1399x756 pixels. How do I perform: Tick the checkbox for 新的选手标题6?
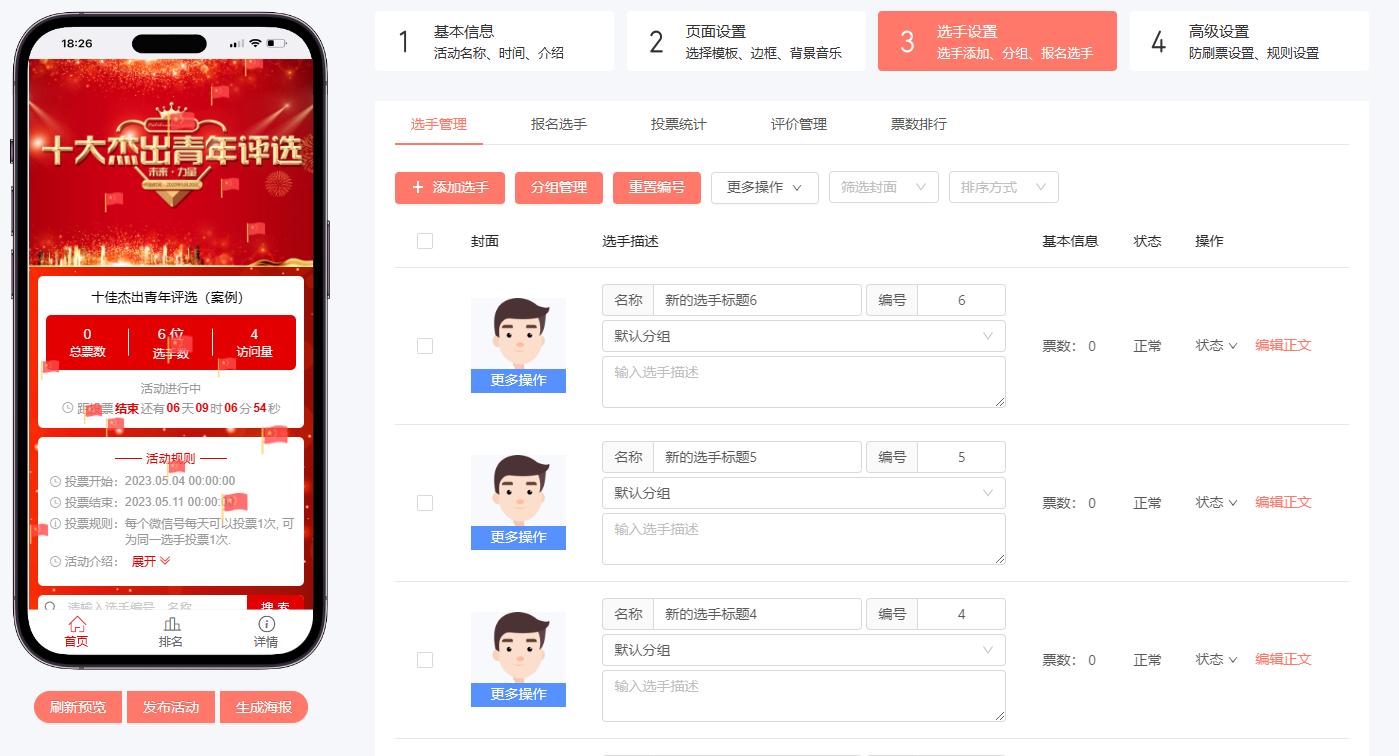(x=425, y=345)
